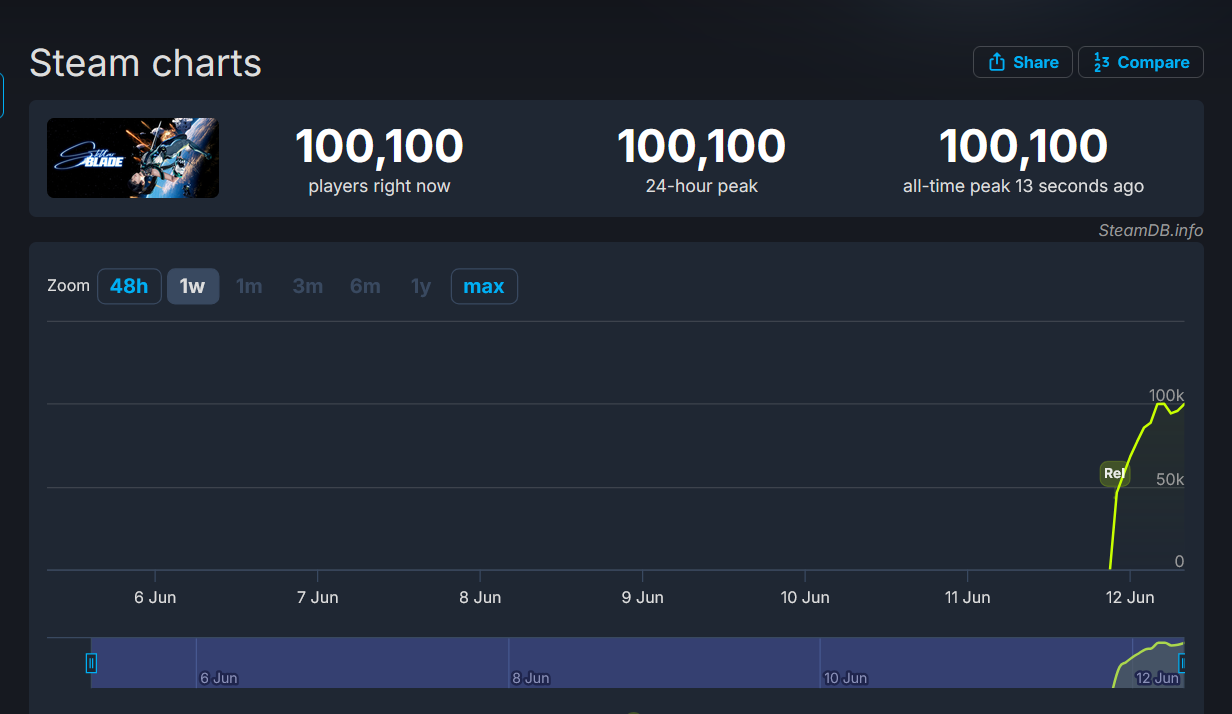Open the Stellar Blade game thumbnail

click(x=133, y=158)
